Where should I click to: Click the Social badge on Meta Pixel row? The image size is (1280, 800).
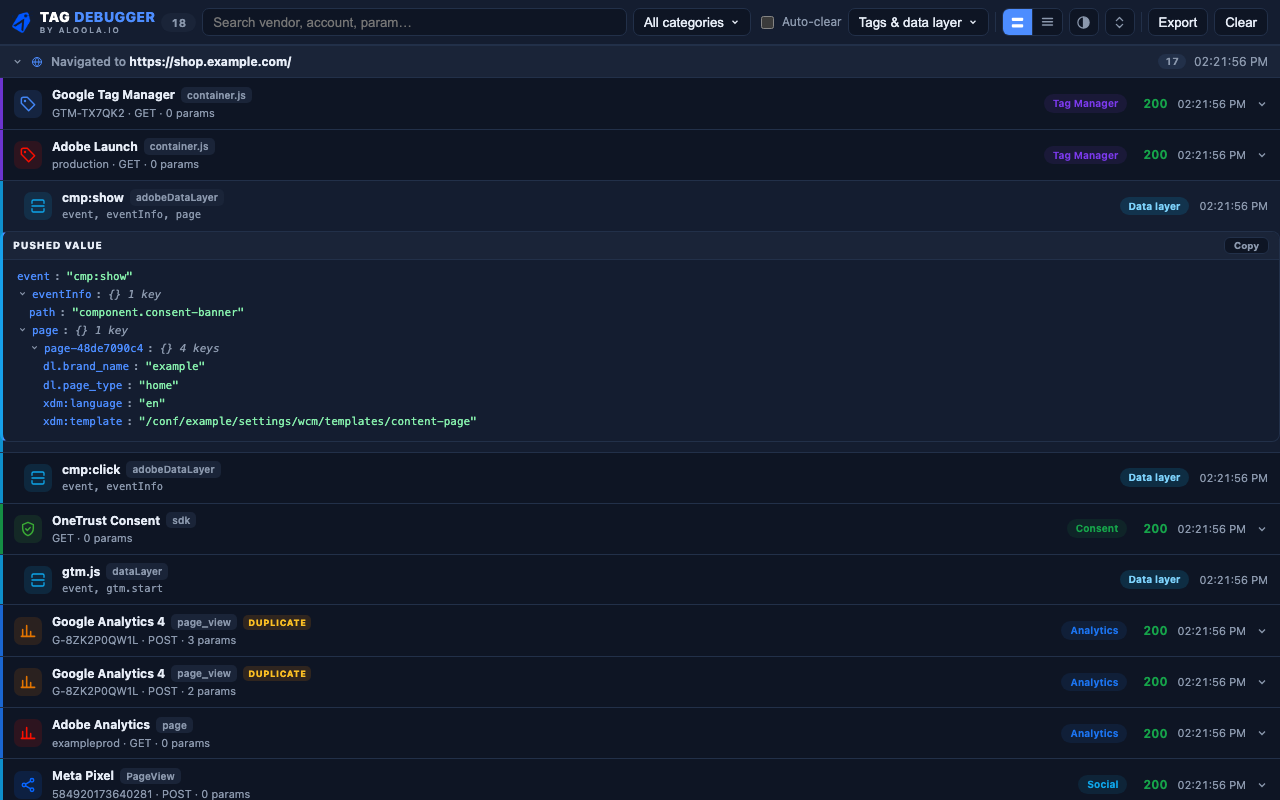[x=1103, y=785]
